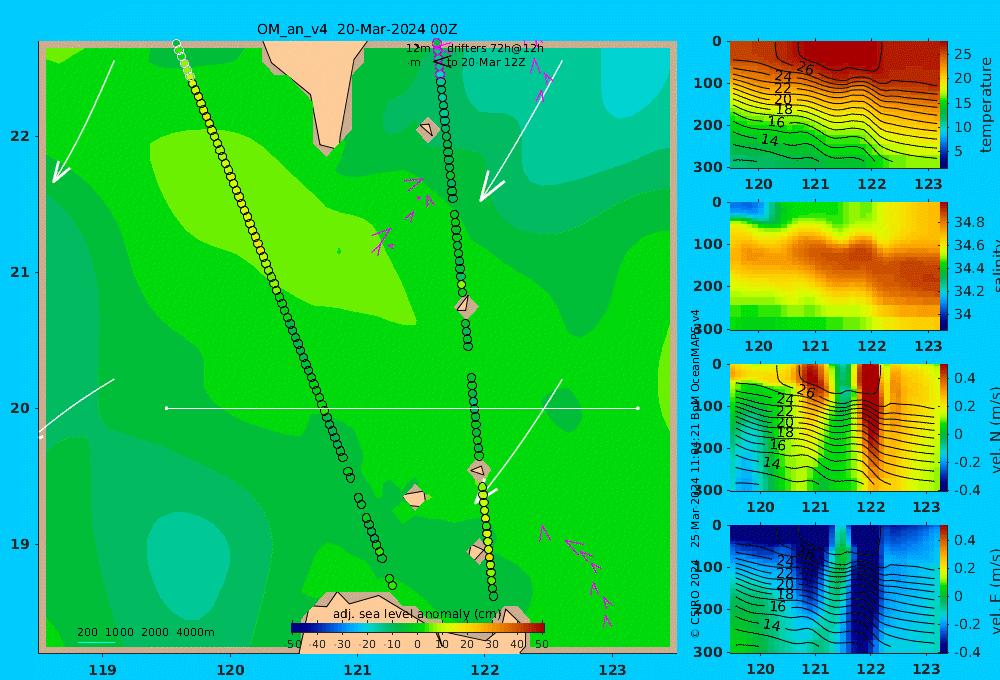Click the 50 tick on sea level colorbar

[x=541, y=644]
